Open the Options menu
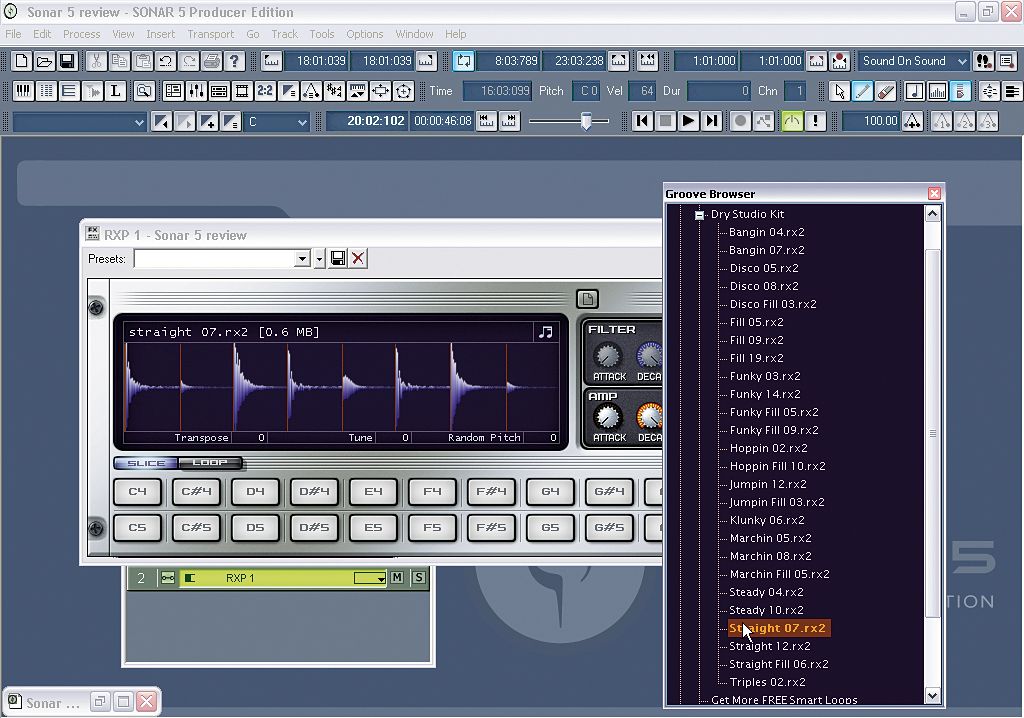The height and width of the screenshot is (718, 1024). click(x=364, y=34)
